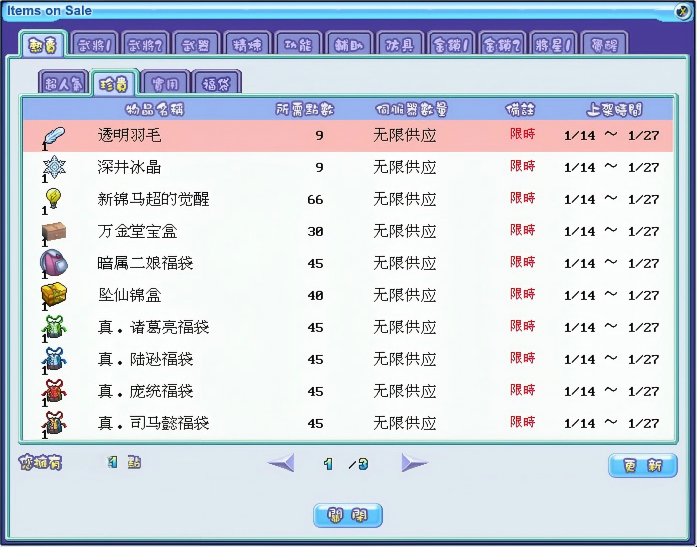Screen dimensions: 697x547
Task: Go to previous page with left arrow
Action: coord(282,463)
